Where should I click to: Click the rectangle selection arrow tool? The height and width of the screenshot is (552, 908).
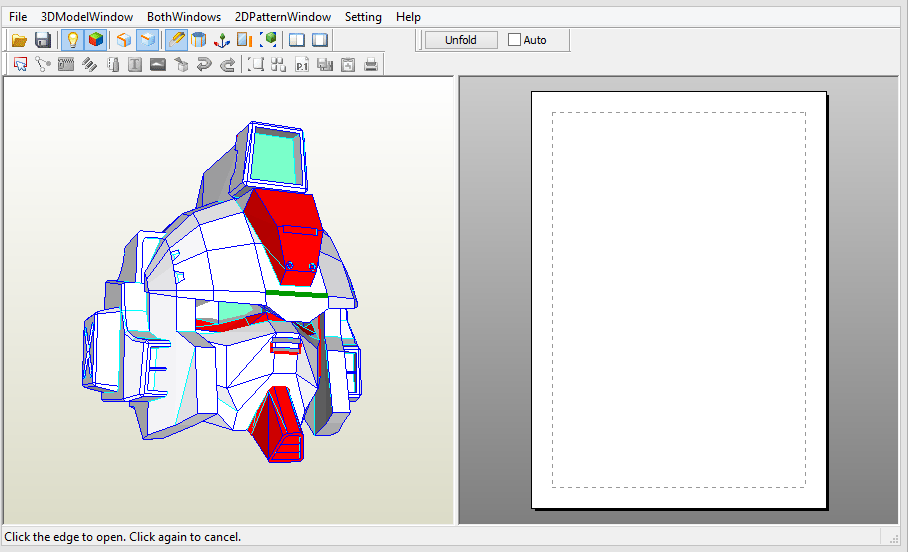[20, 65]
